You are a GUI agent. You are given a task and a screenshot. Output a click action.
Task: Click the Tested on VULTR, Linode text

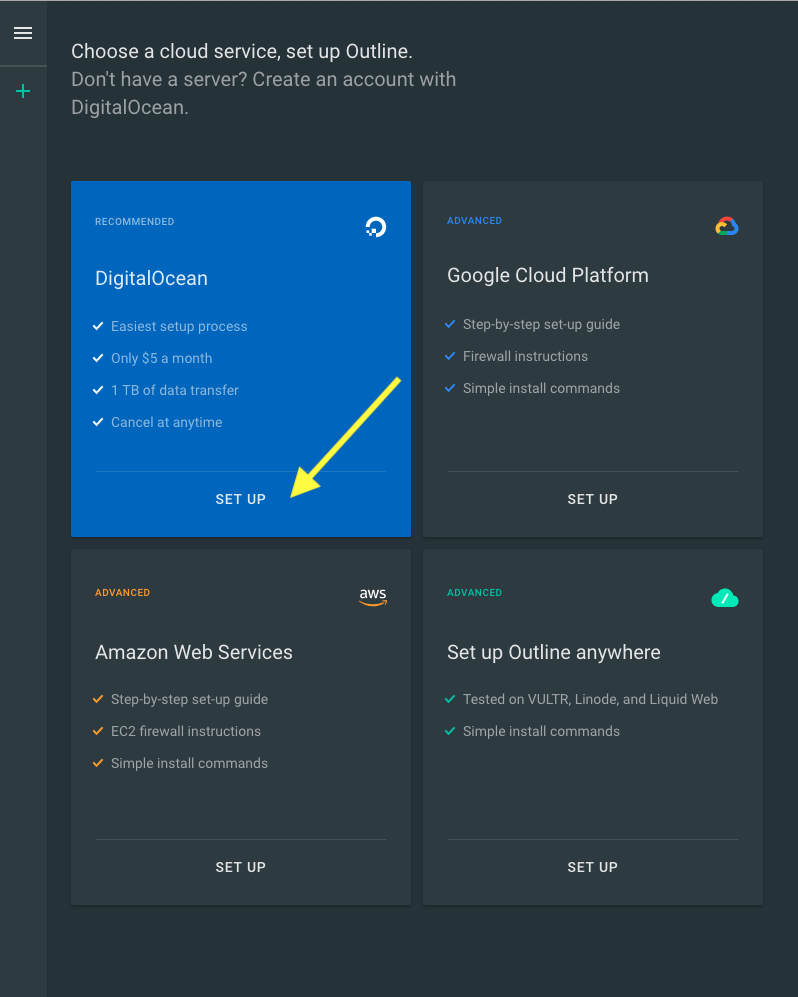pos(590,699)
